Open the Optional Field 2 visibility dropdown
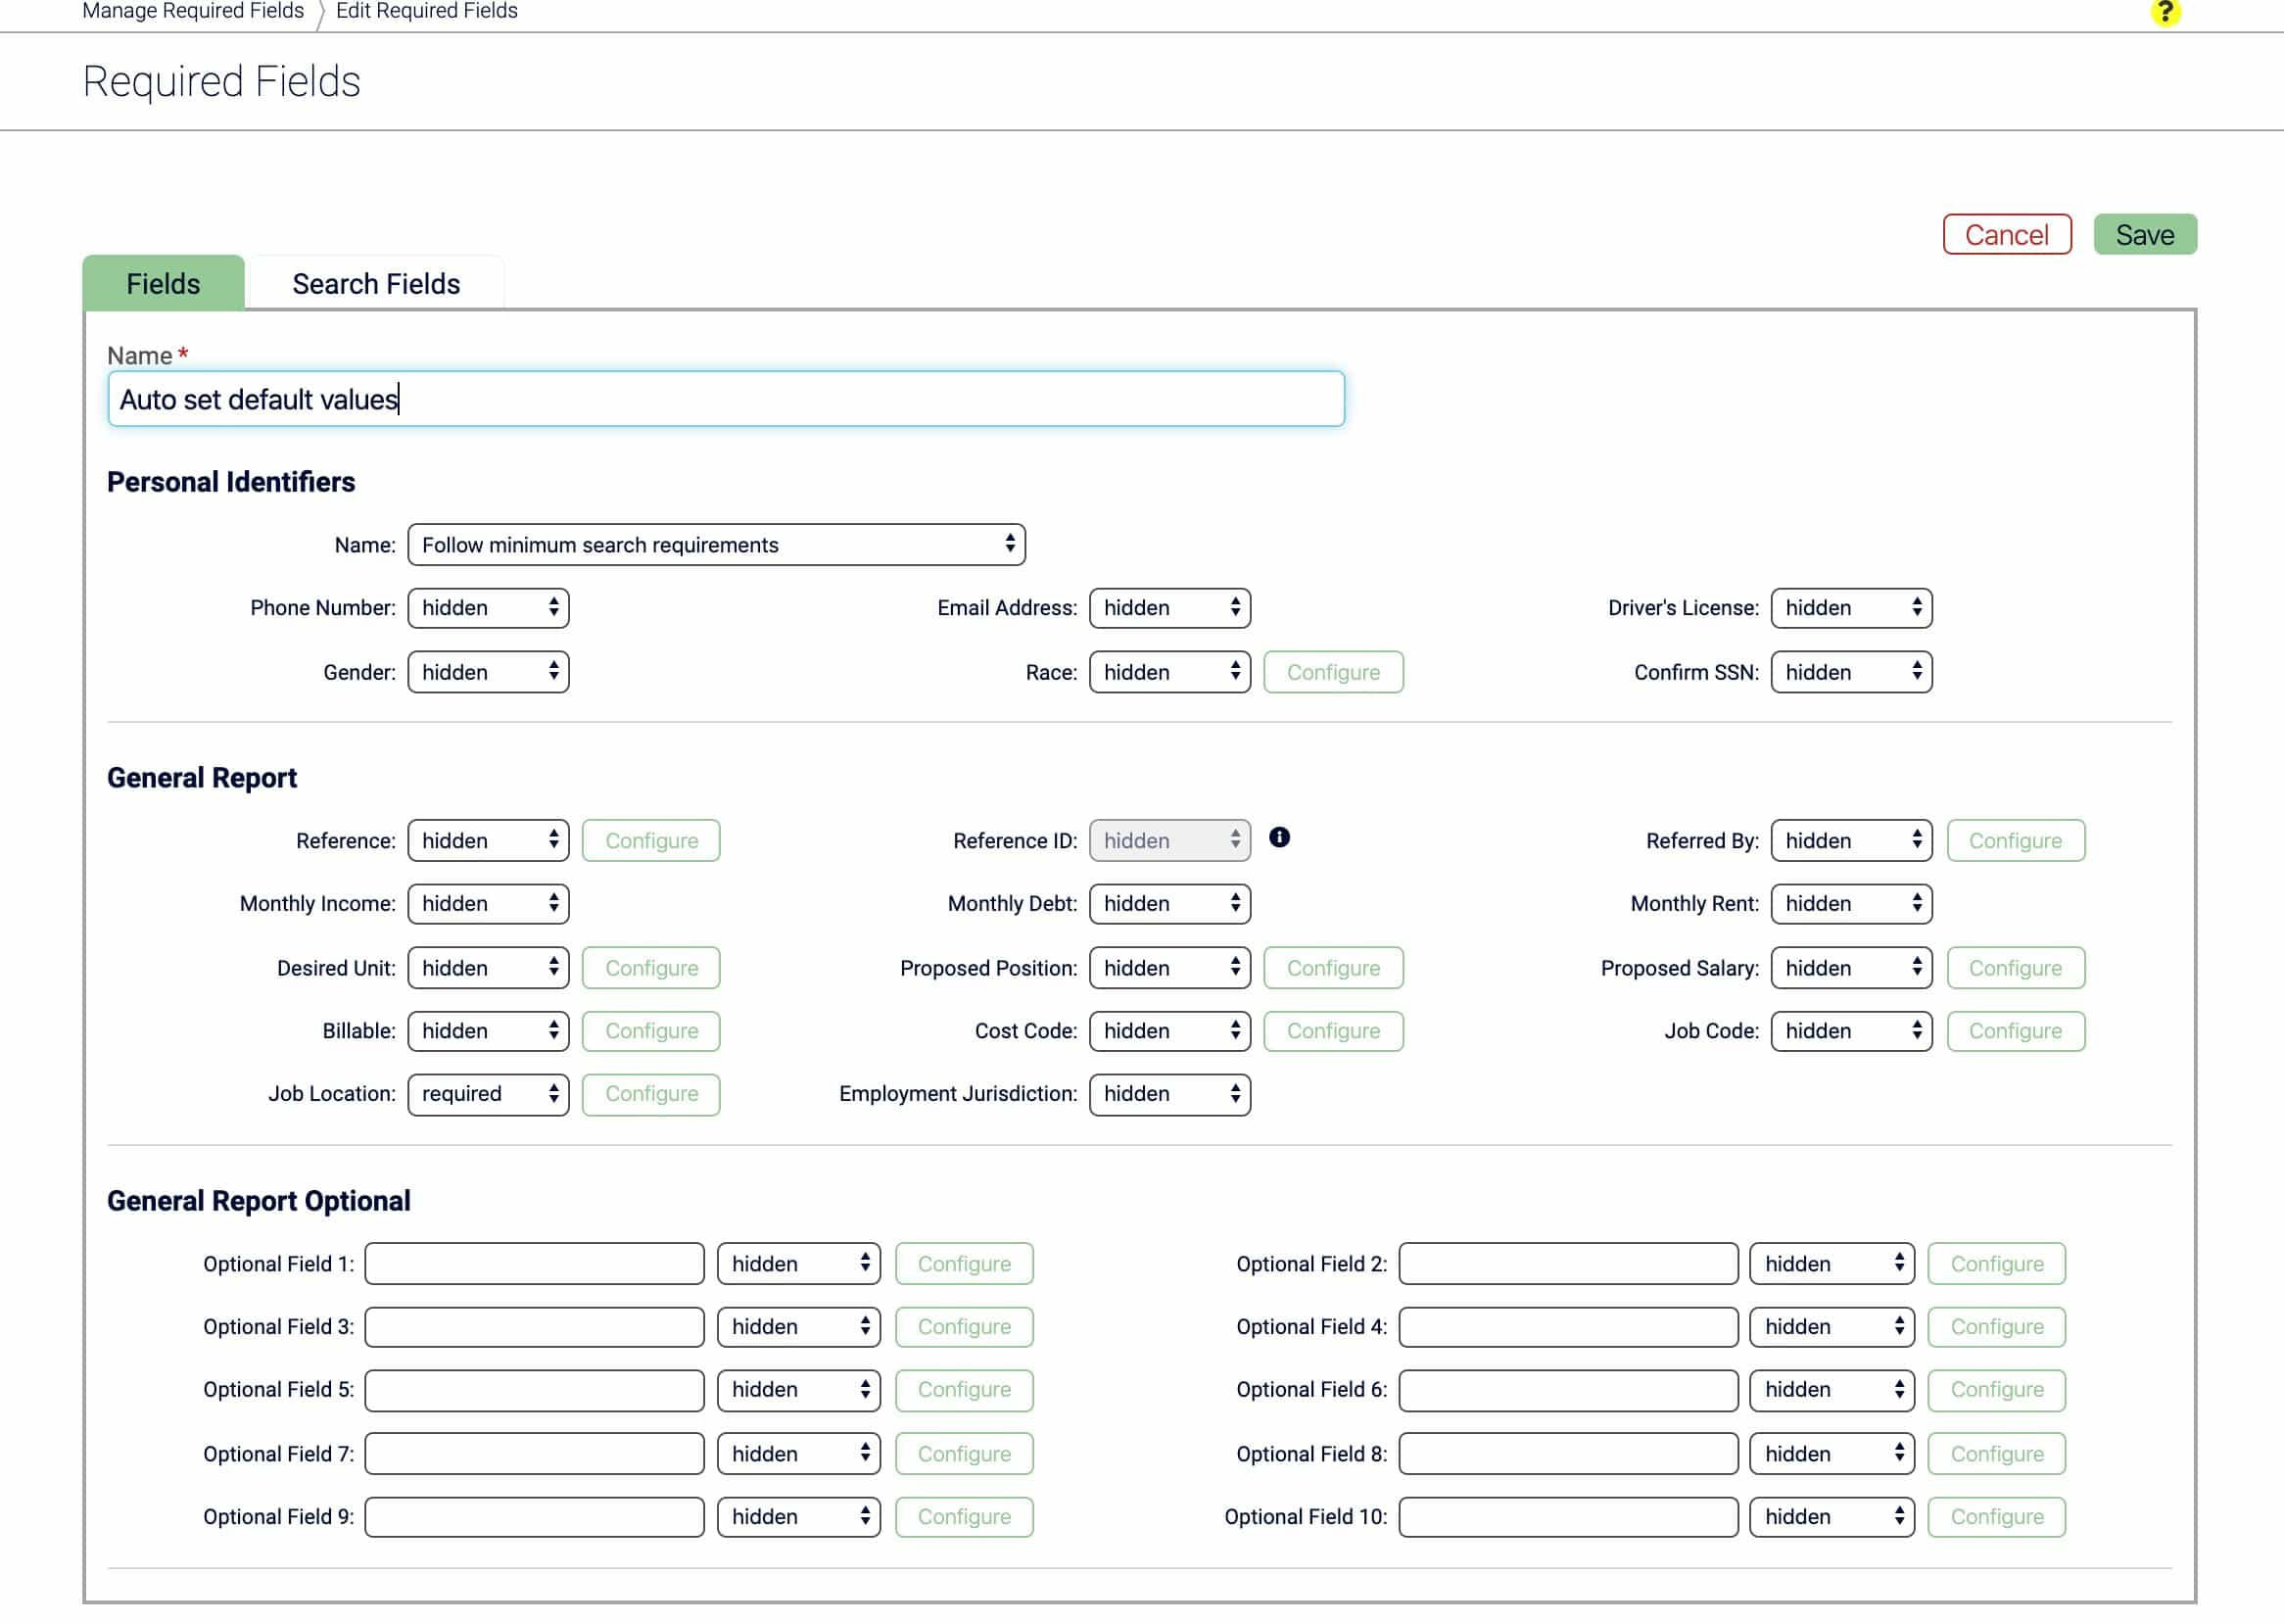This screenshot has width=2284, height=1624. pos(1832,1263)
